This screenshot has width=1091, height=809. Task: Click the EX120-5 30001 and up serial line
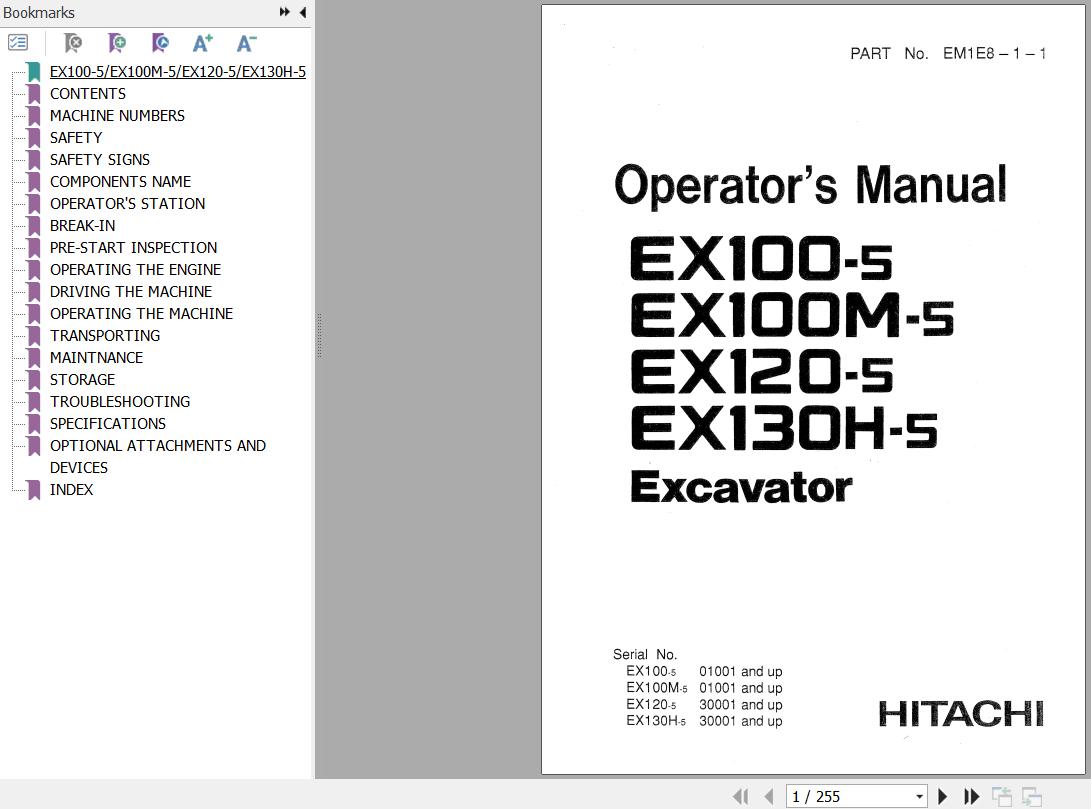click(x=704, y=705)
